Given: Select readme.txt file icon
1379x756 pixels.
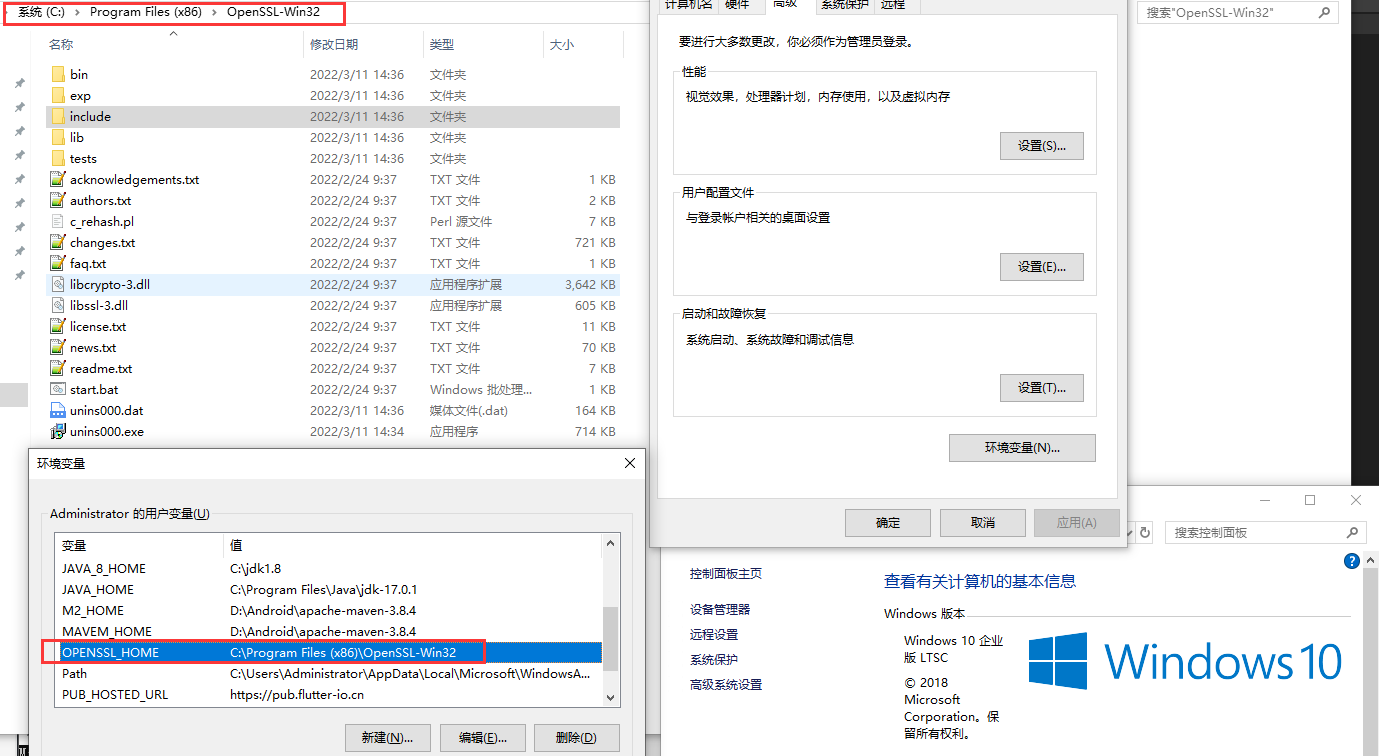Looking at the screenshot, I should tap(58, 368).
